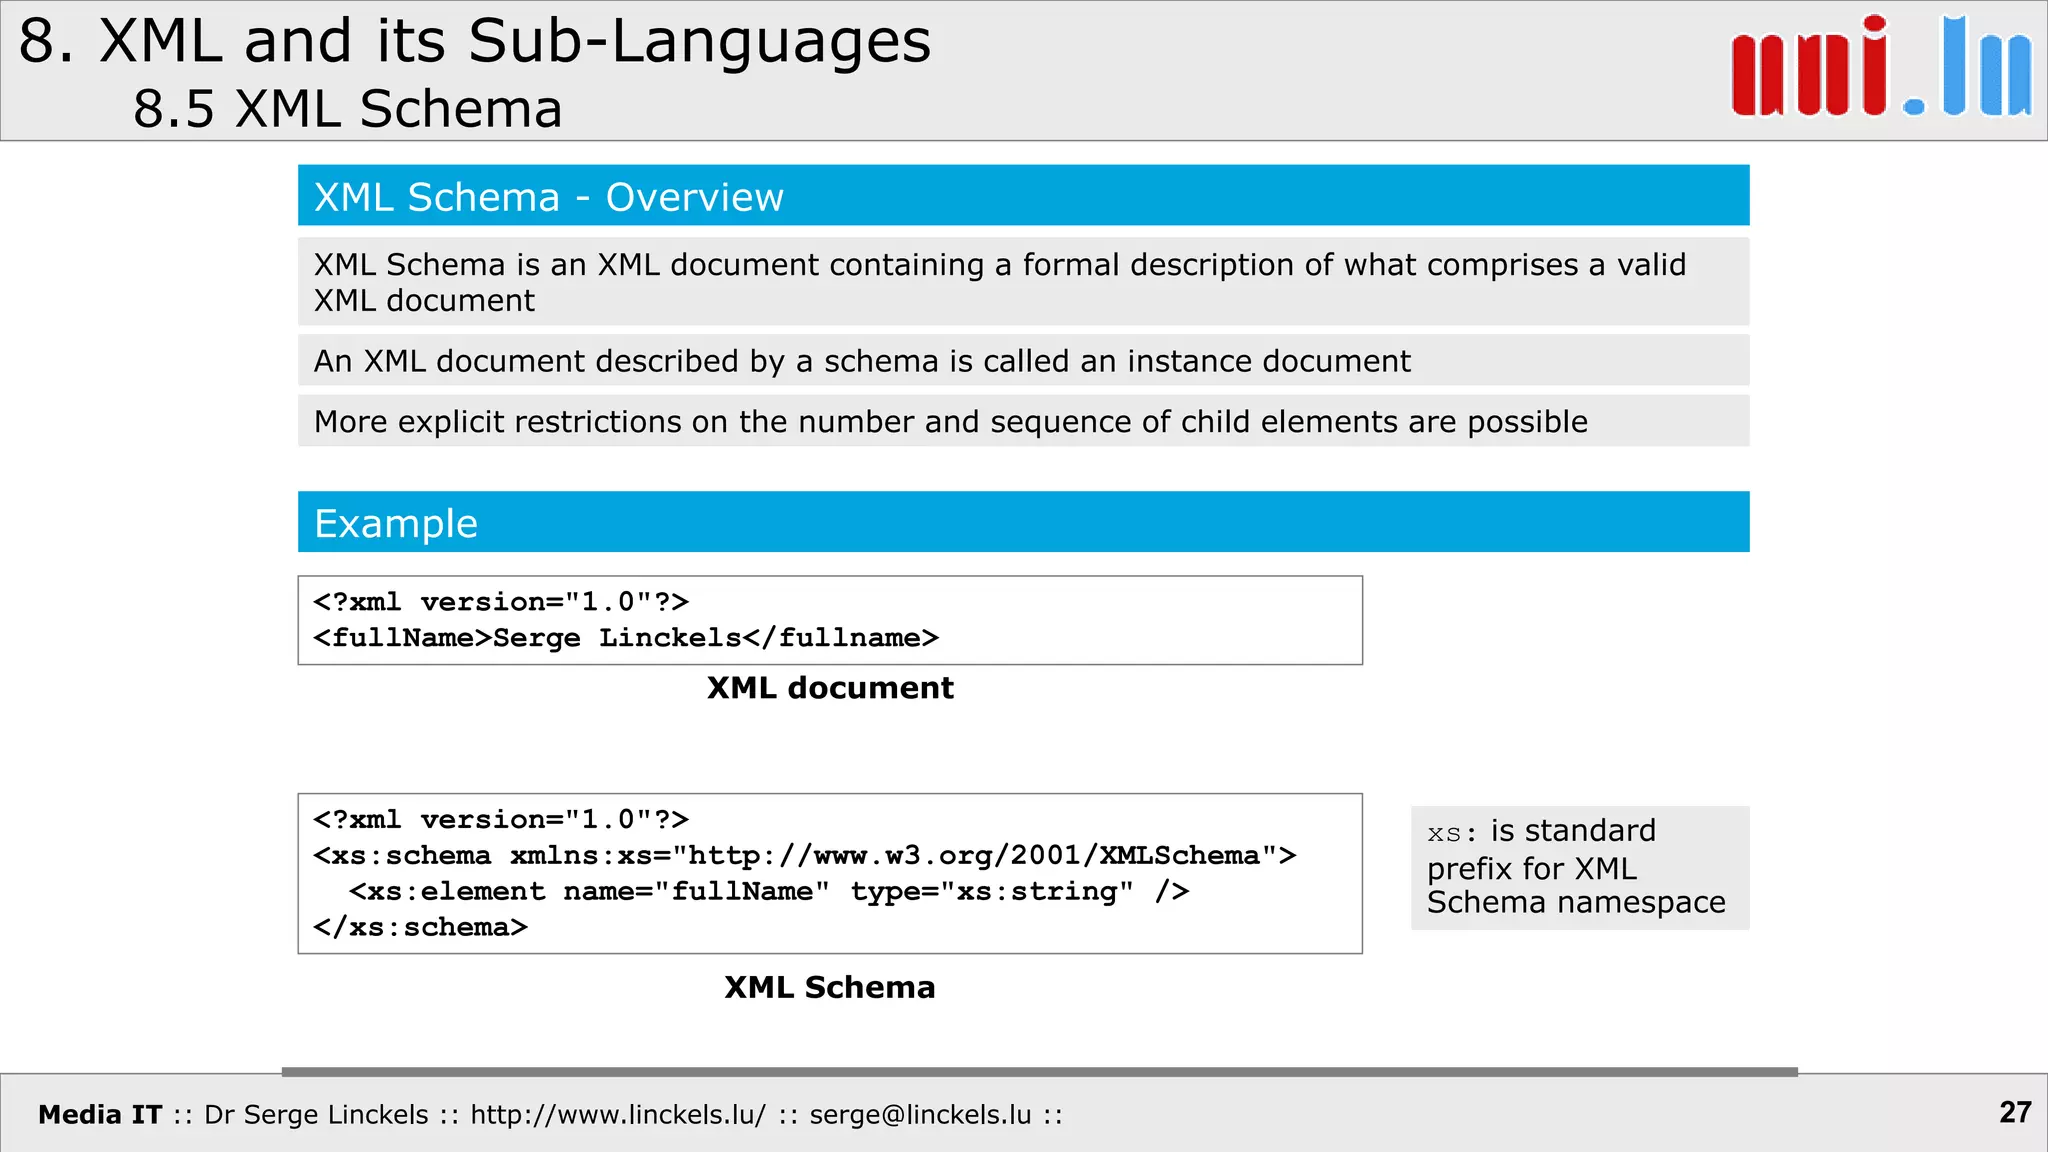This screenshot has height=1152, width=2048.
Task: Click the slide title '8. XML and its Sub-Languages'
Action: pos(475,42)
